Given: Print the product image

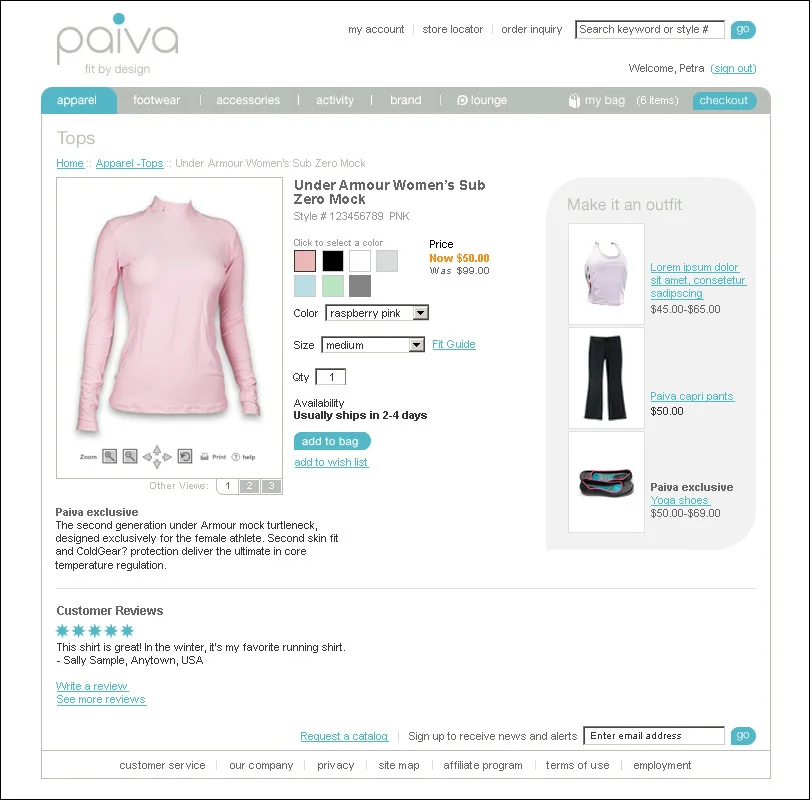Looking at the screenshot, I should coord(213,457).
